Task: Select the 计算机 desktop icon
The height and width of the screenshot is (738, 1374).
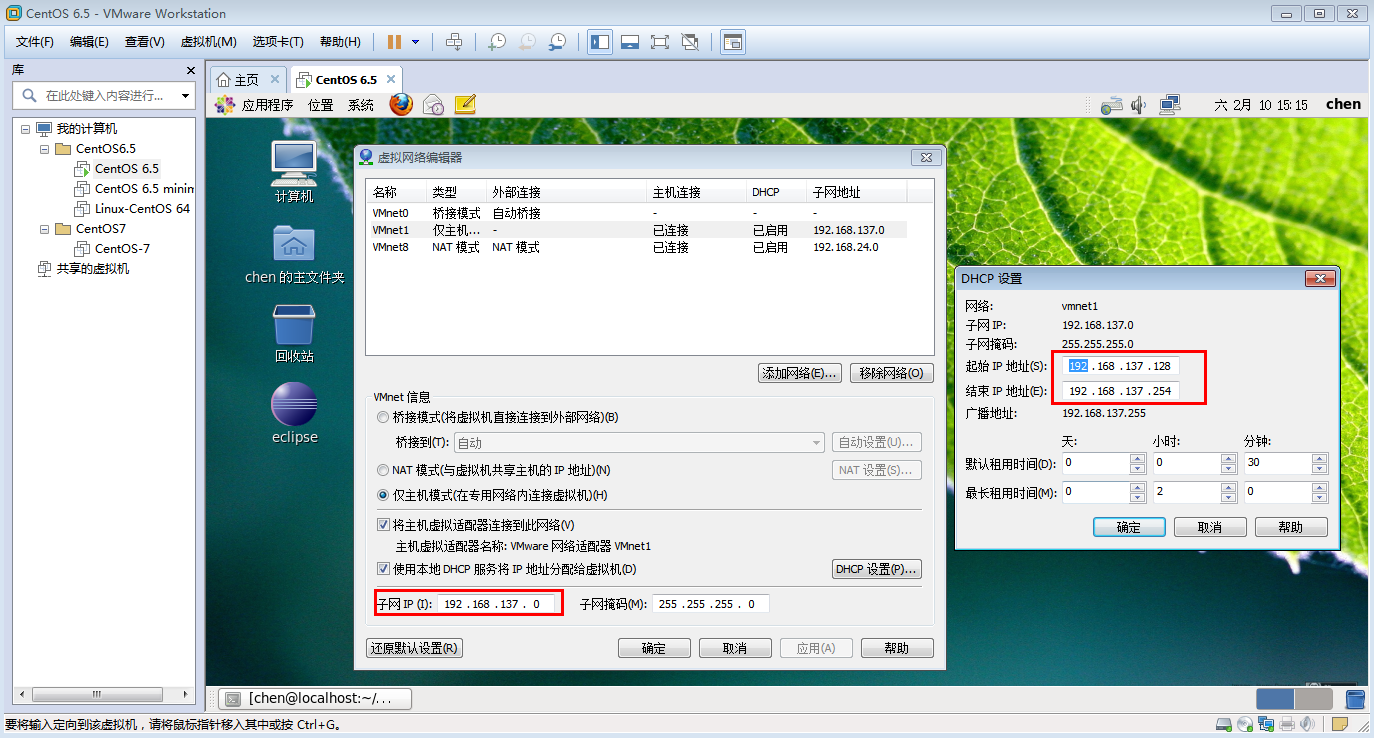Action: (294, 171)
